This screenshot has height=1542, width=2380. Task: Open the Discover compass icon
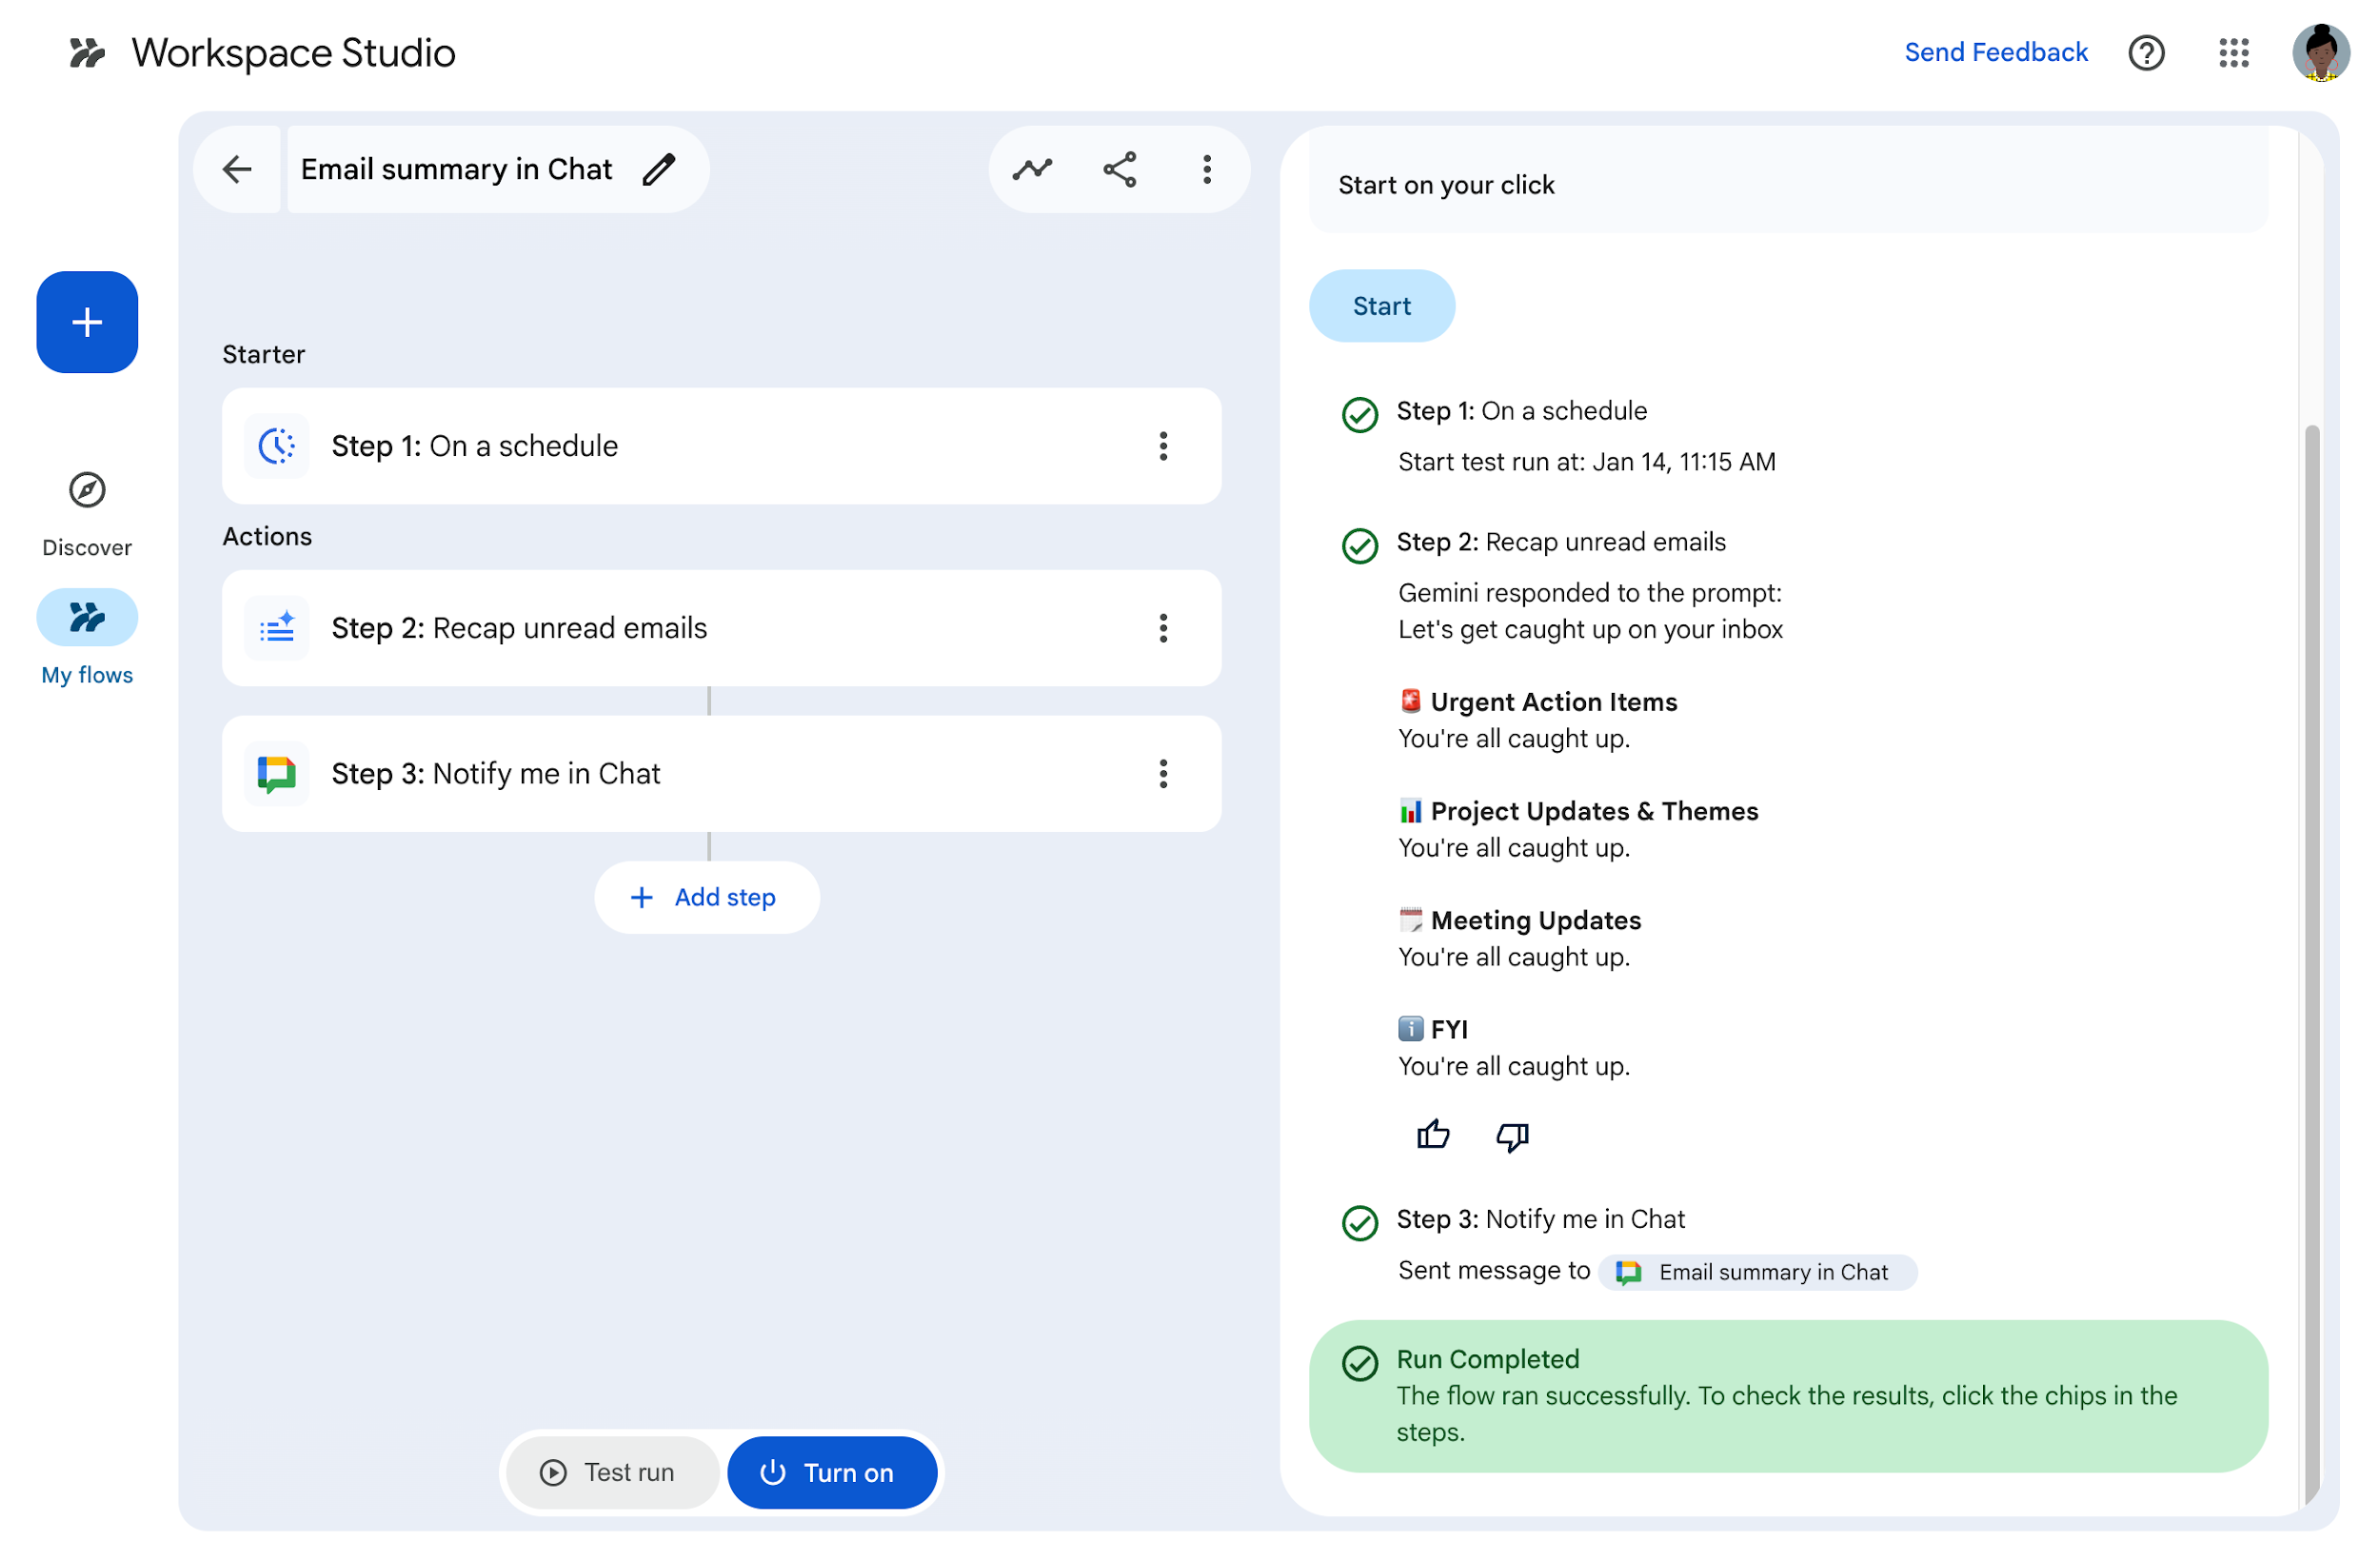87,490
